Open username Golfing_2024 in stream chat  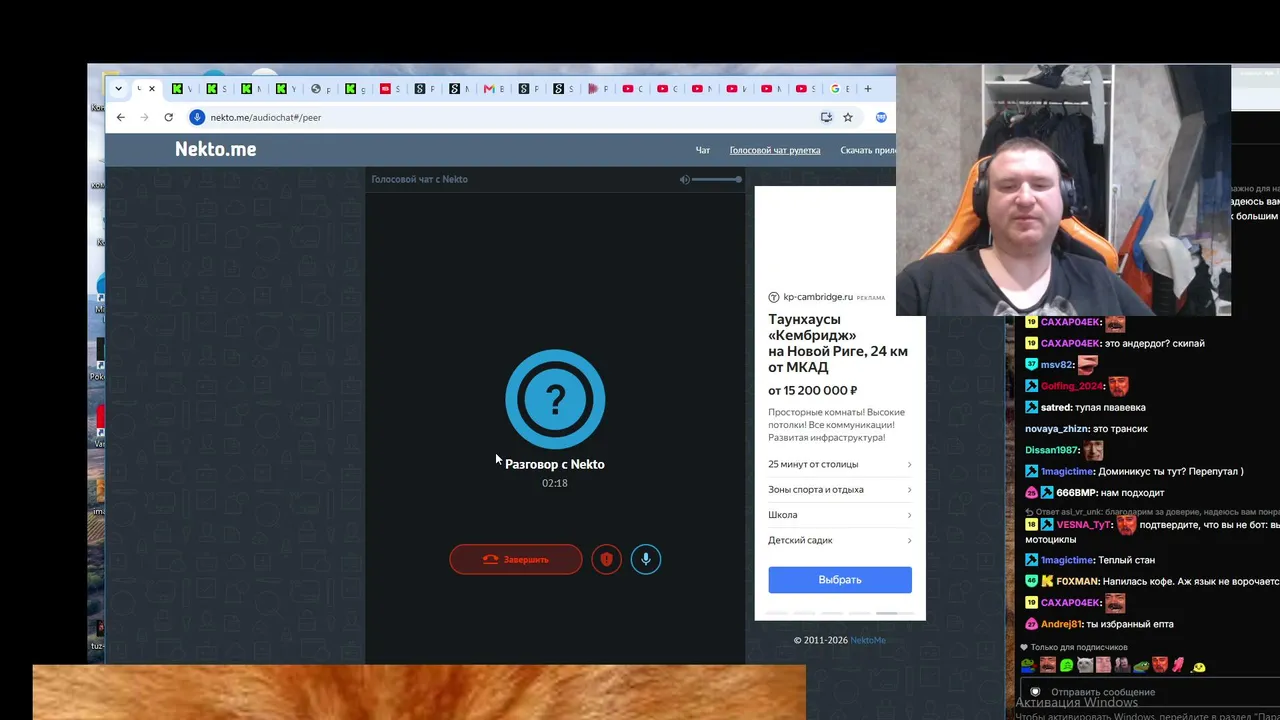click(1073, 386)
